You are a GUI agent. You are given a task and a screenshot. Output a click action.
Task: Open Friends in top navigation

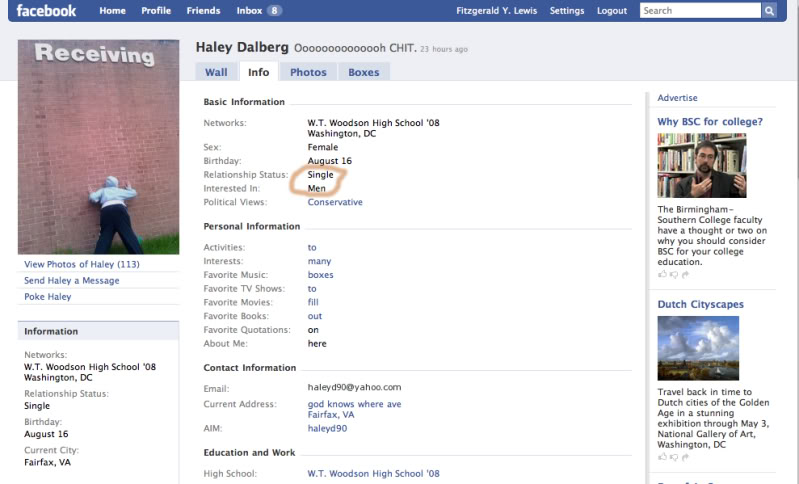click(x=203, y=11)
